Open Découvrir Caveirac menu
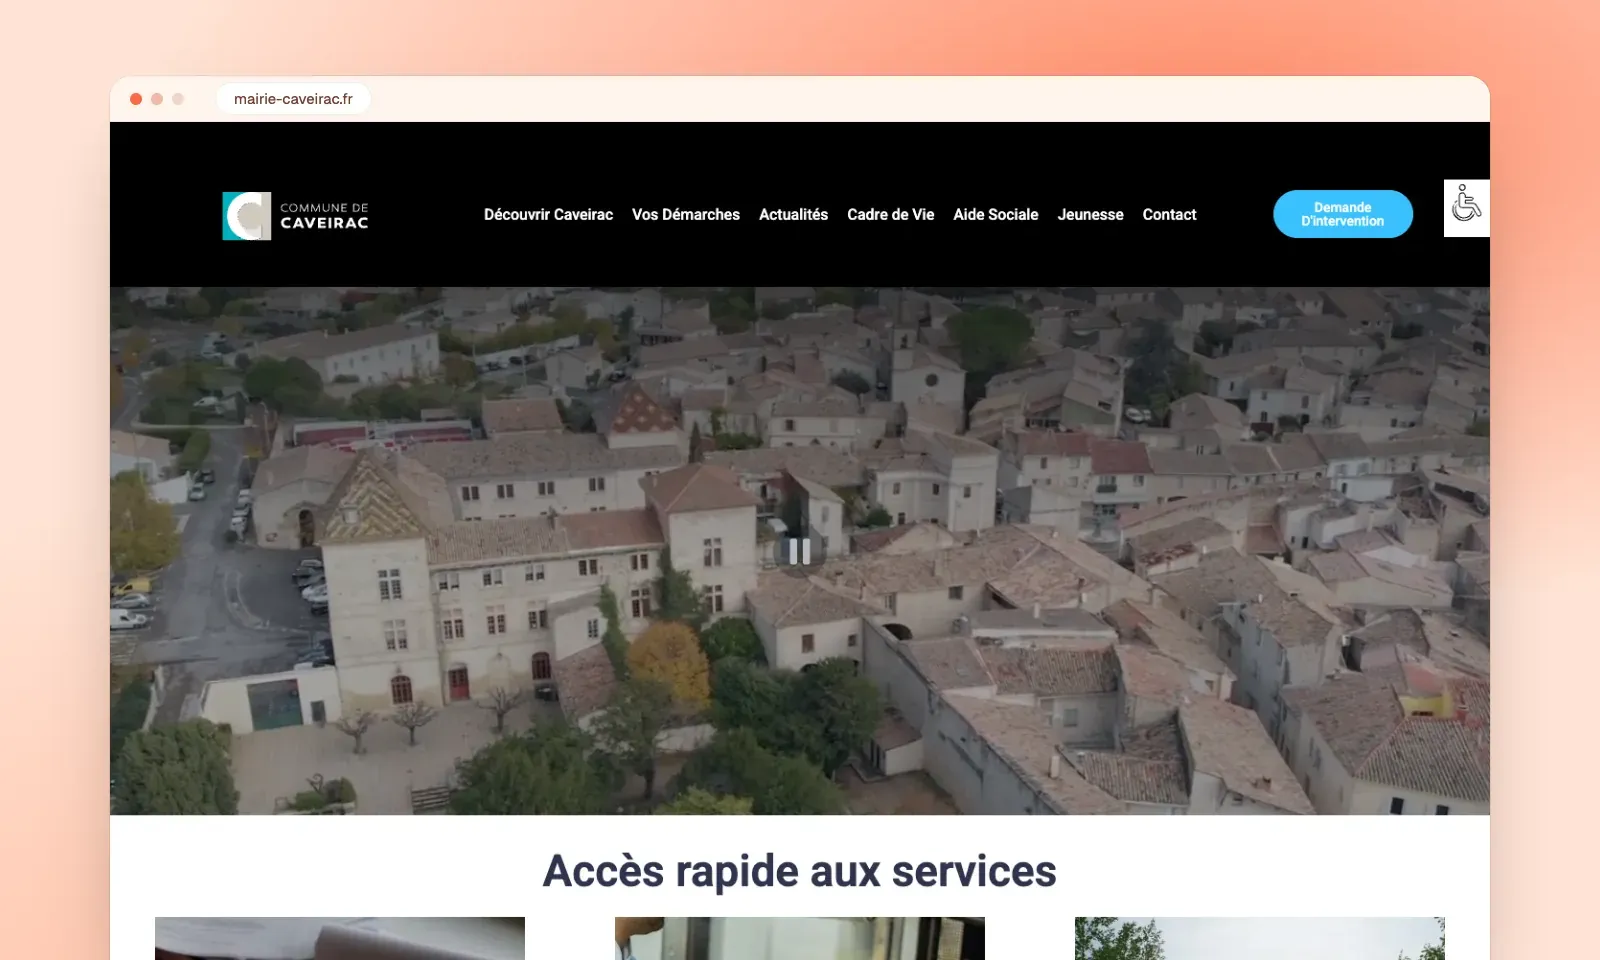The width and height of the screenshot is (1600, 960). pos(548,215)
